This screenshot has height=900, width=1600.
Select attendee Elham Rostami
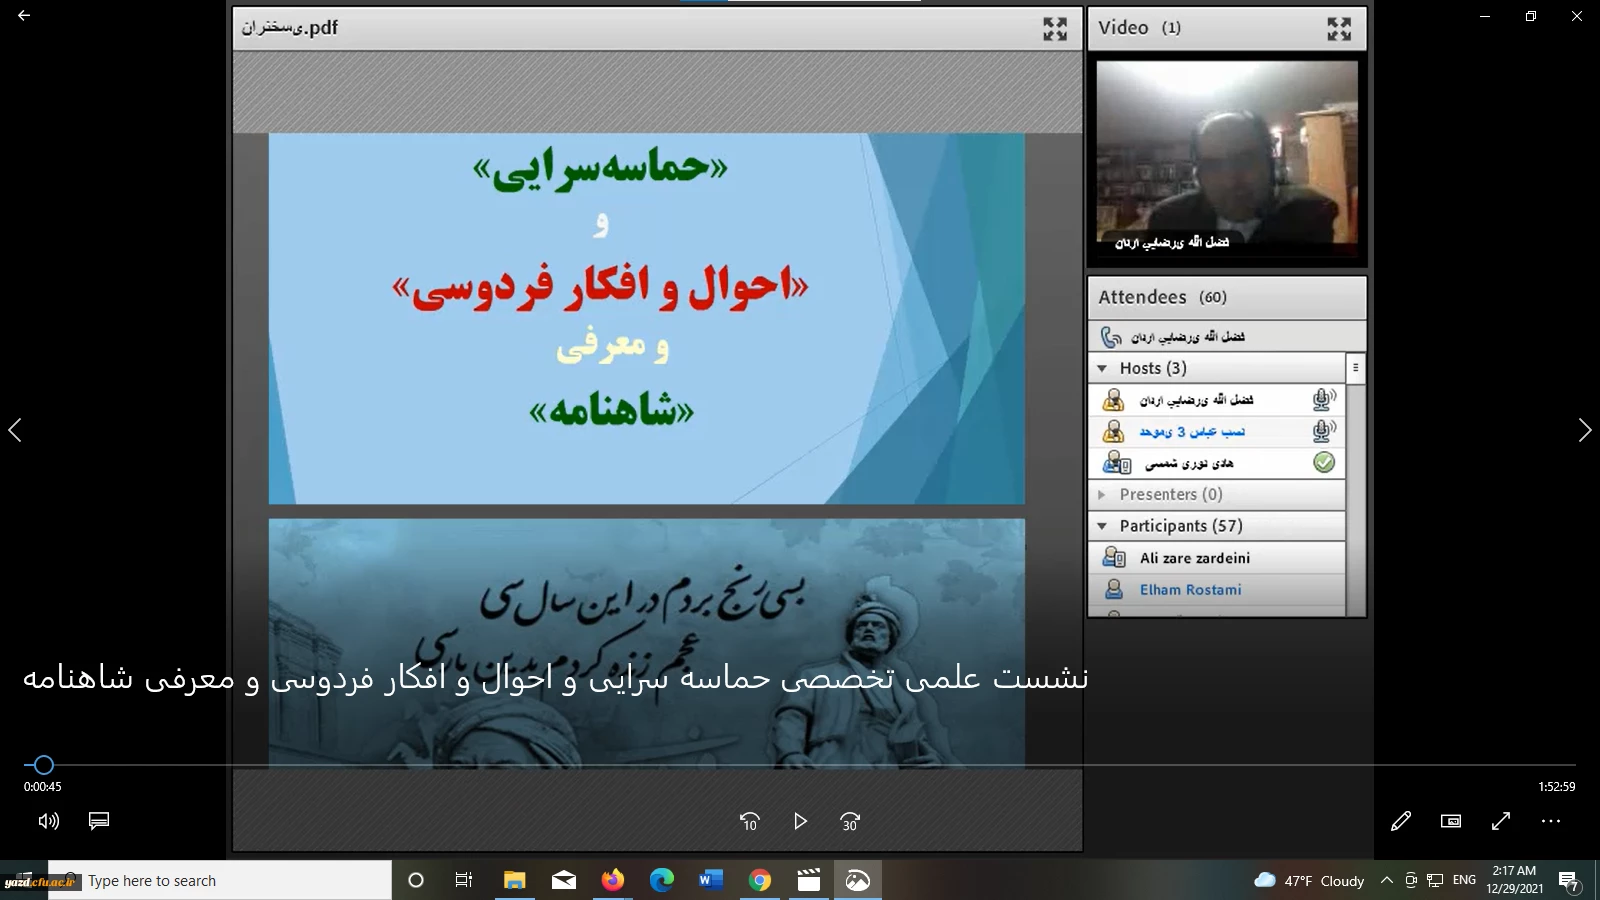pyautogui.click(x=1190, y=590)
